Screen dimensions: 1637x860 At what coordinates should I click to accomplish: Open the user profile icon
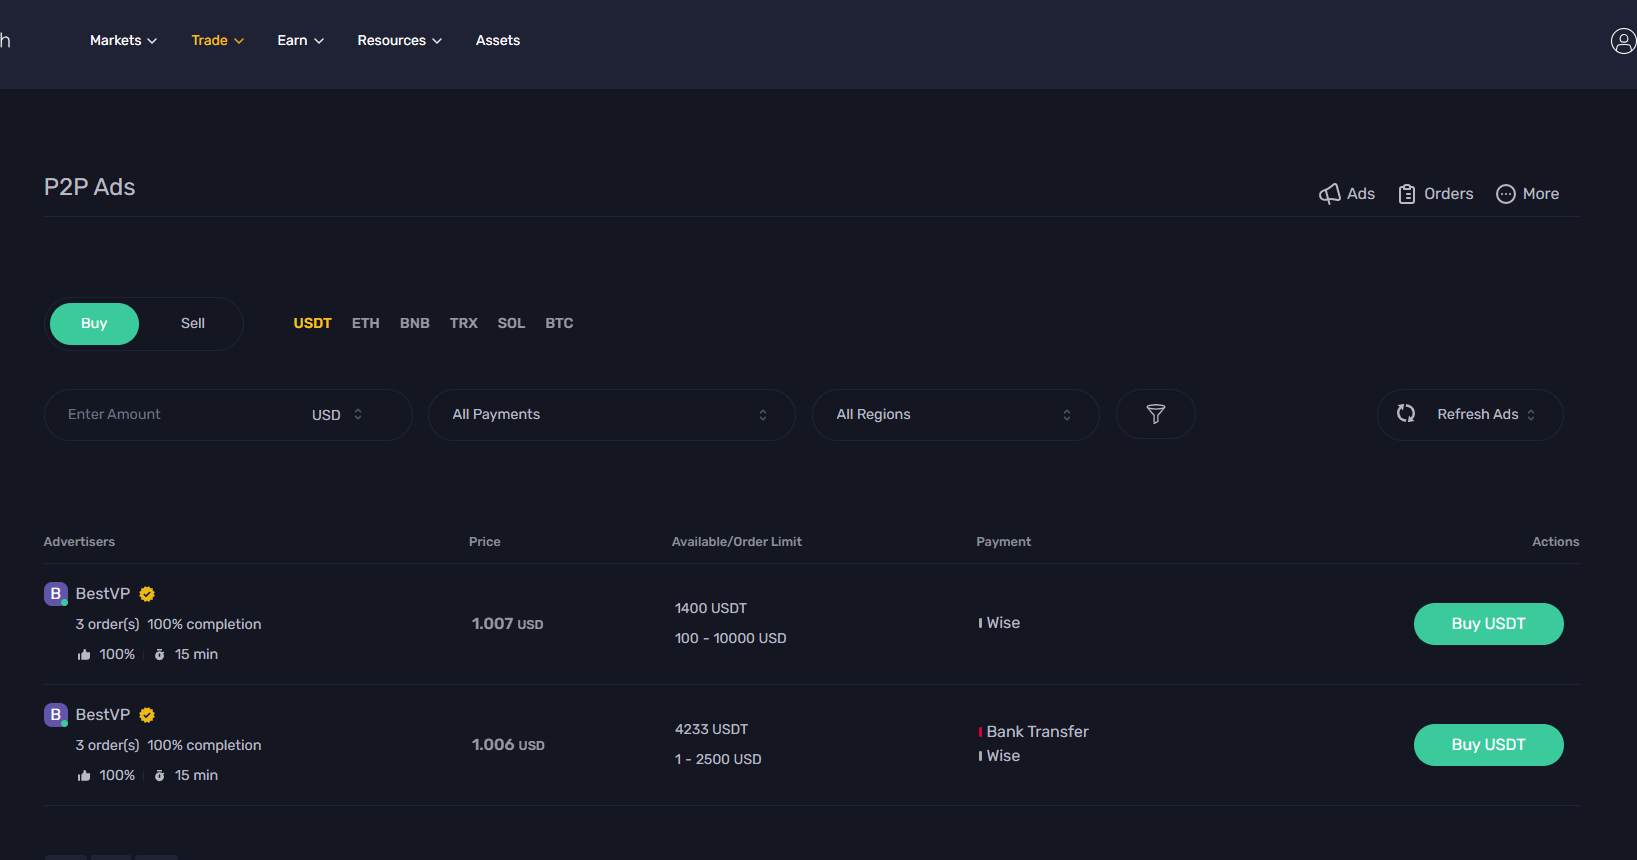[x=1622, y=41]
